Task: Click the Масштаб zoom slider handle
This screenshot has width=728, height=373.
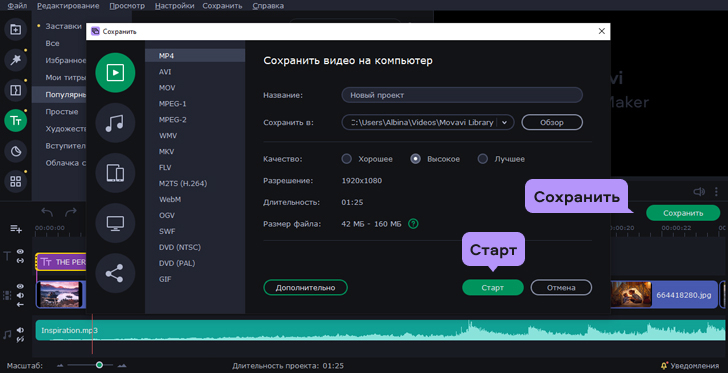Action: click(99, 365)
